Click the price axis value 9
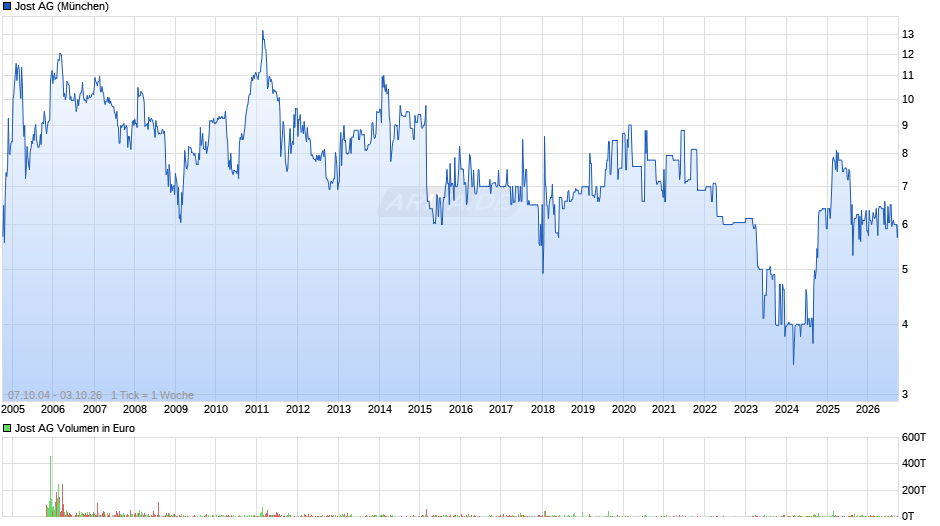This screenshot has width=940, height=526. [x=905, y=125]
